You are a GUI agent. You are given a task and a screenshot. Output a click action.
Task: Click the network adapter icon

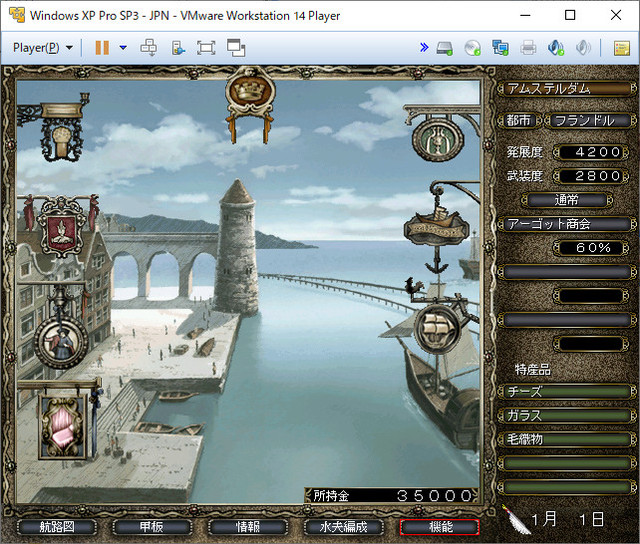click(500, 48)
